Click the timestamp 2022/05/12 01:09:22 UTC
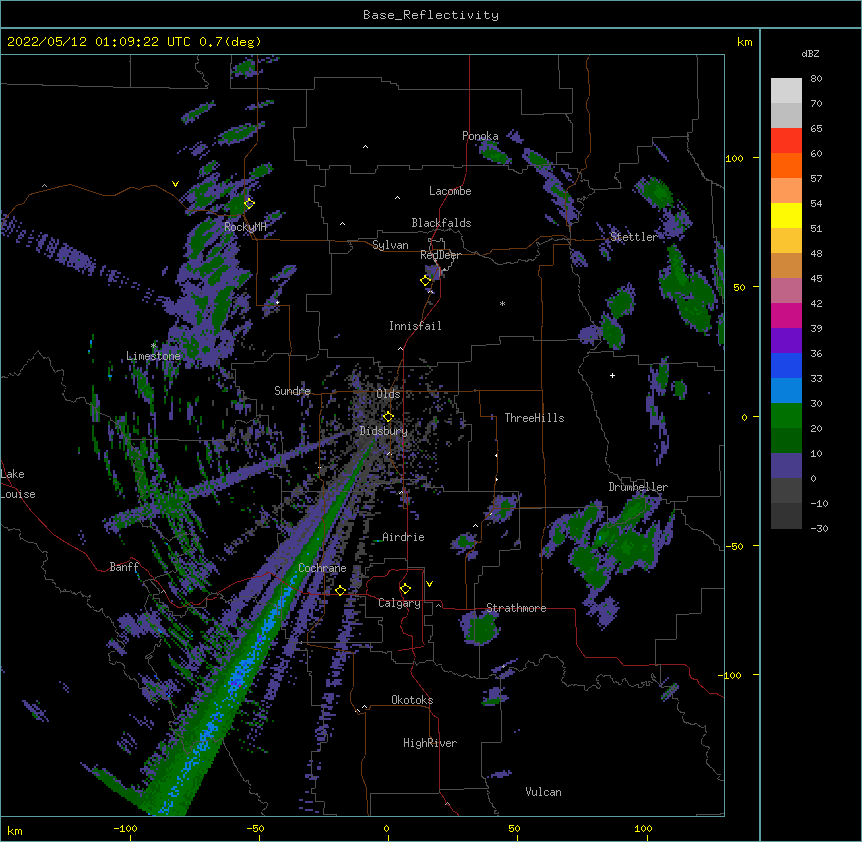The height and width of the screenshot is (842, 862). point(99,42)
